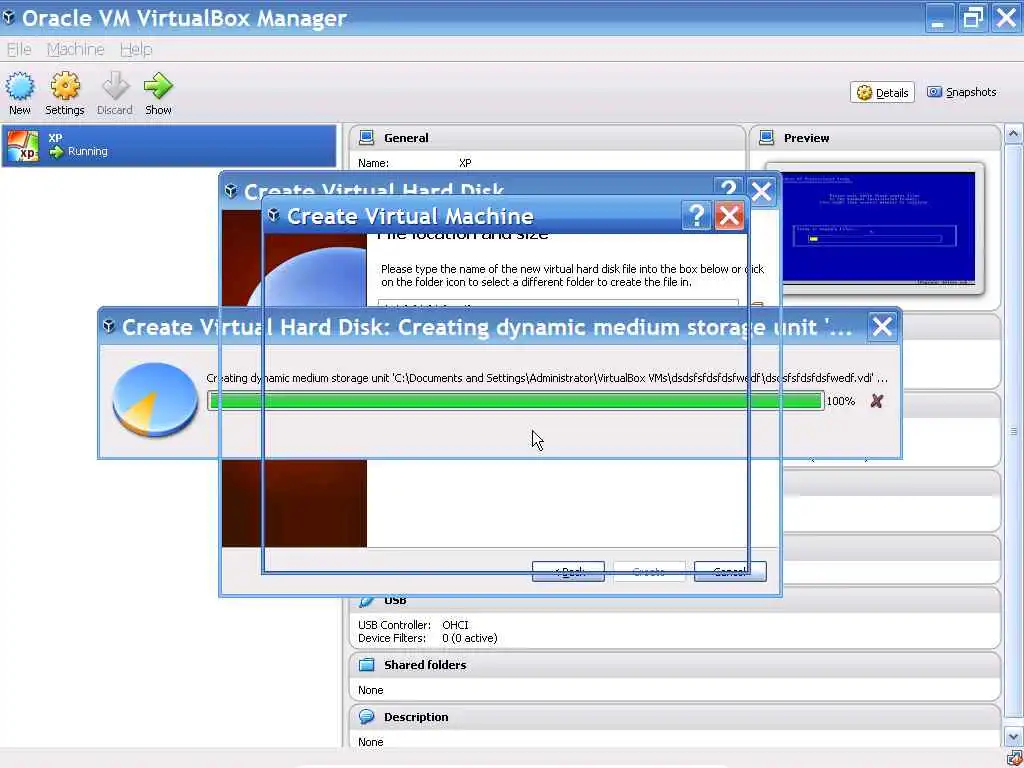Click the pie chart progress icon
Screen dimensions: 1024x768
[155, 400]
